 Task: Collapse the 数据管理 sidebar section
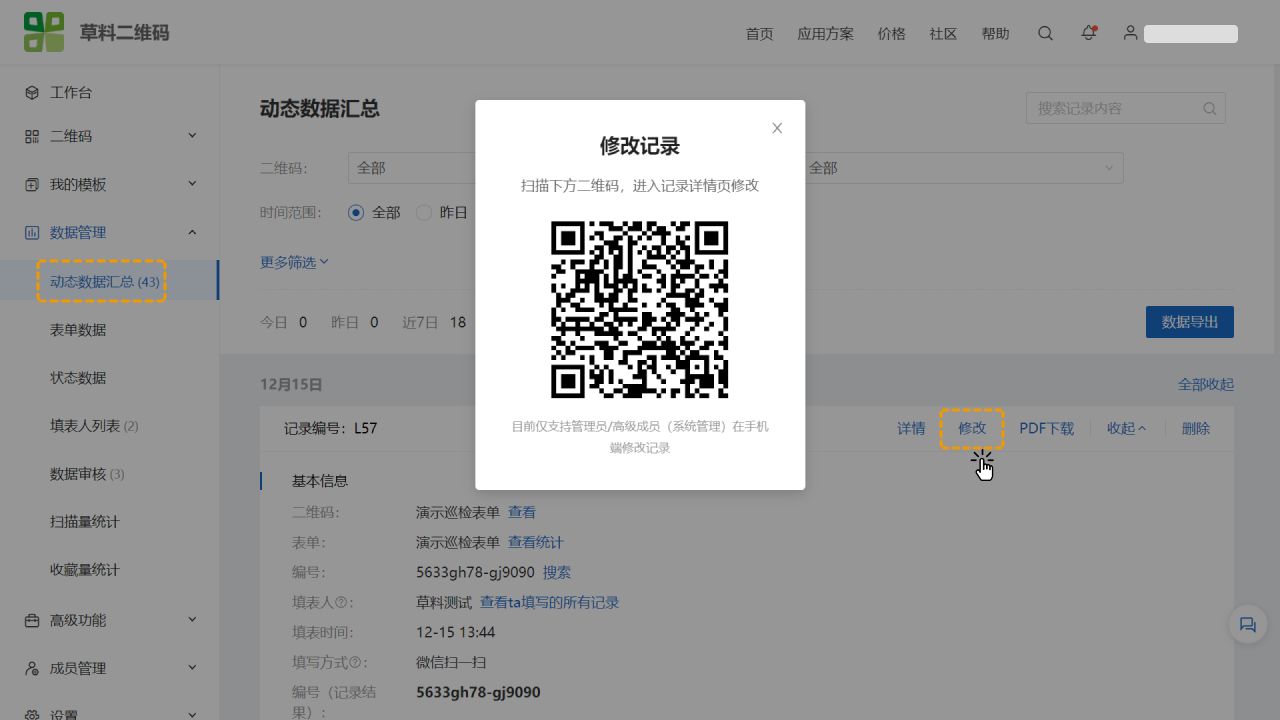(x=192, y=232)
